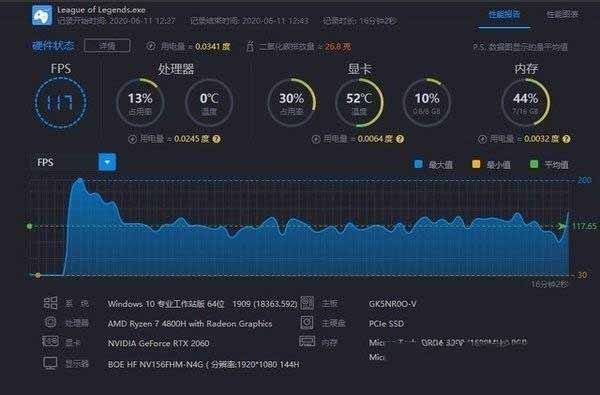Click the yellow minimum marker at chart left
600x395 pixels.
[38, 275]
